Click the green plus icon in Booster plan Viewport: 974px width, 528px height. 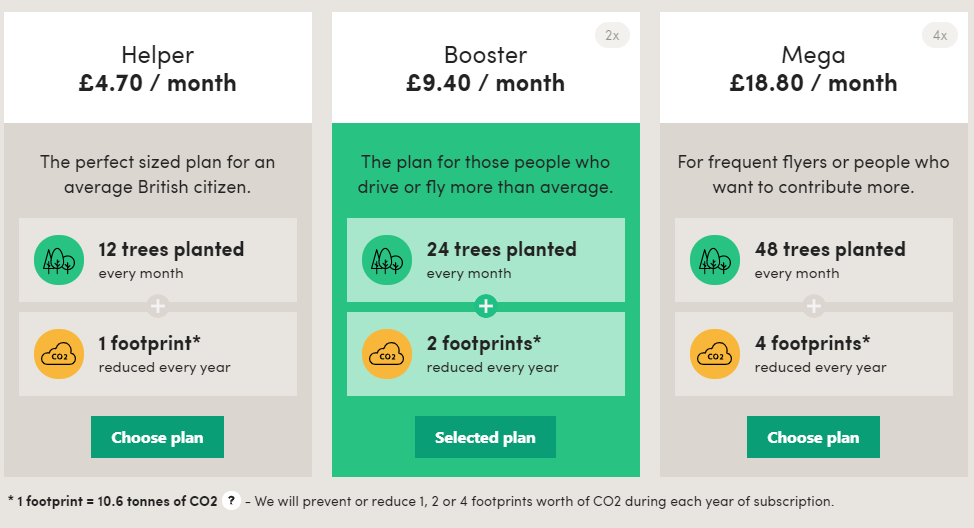(x=486, y=306)
